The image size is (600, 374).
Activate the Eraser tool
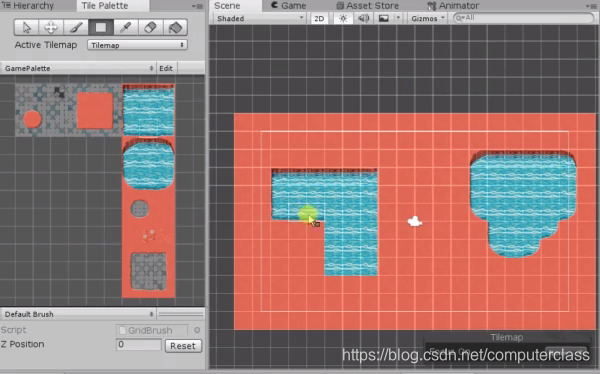coord(150,27)
